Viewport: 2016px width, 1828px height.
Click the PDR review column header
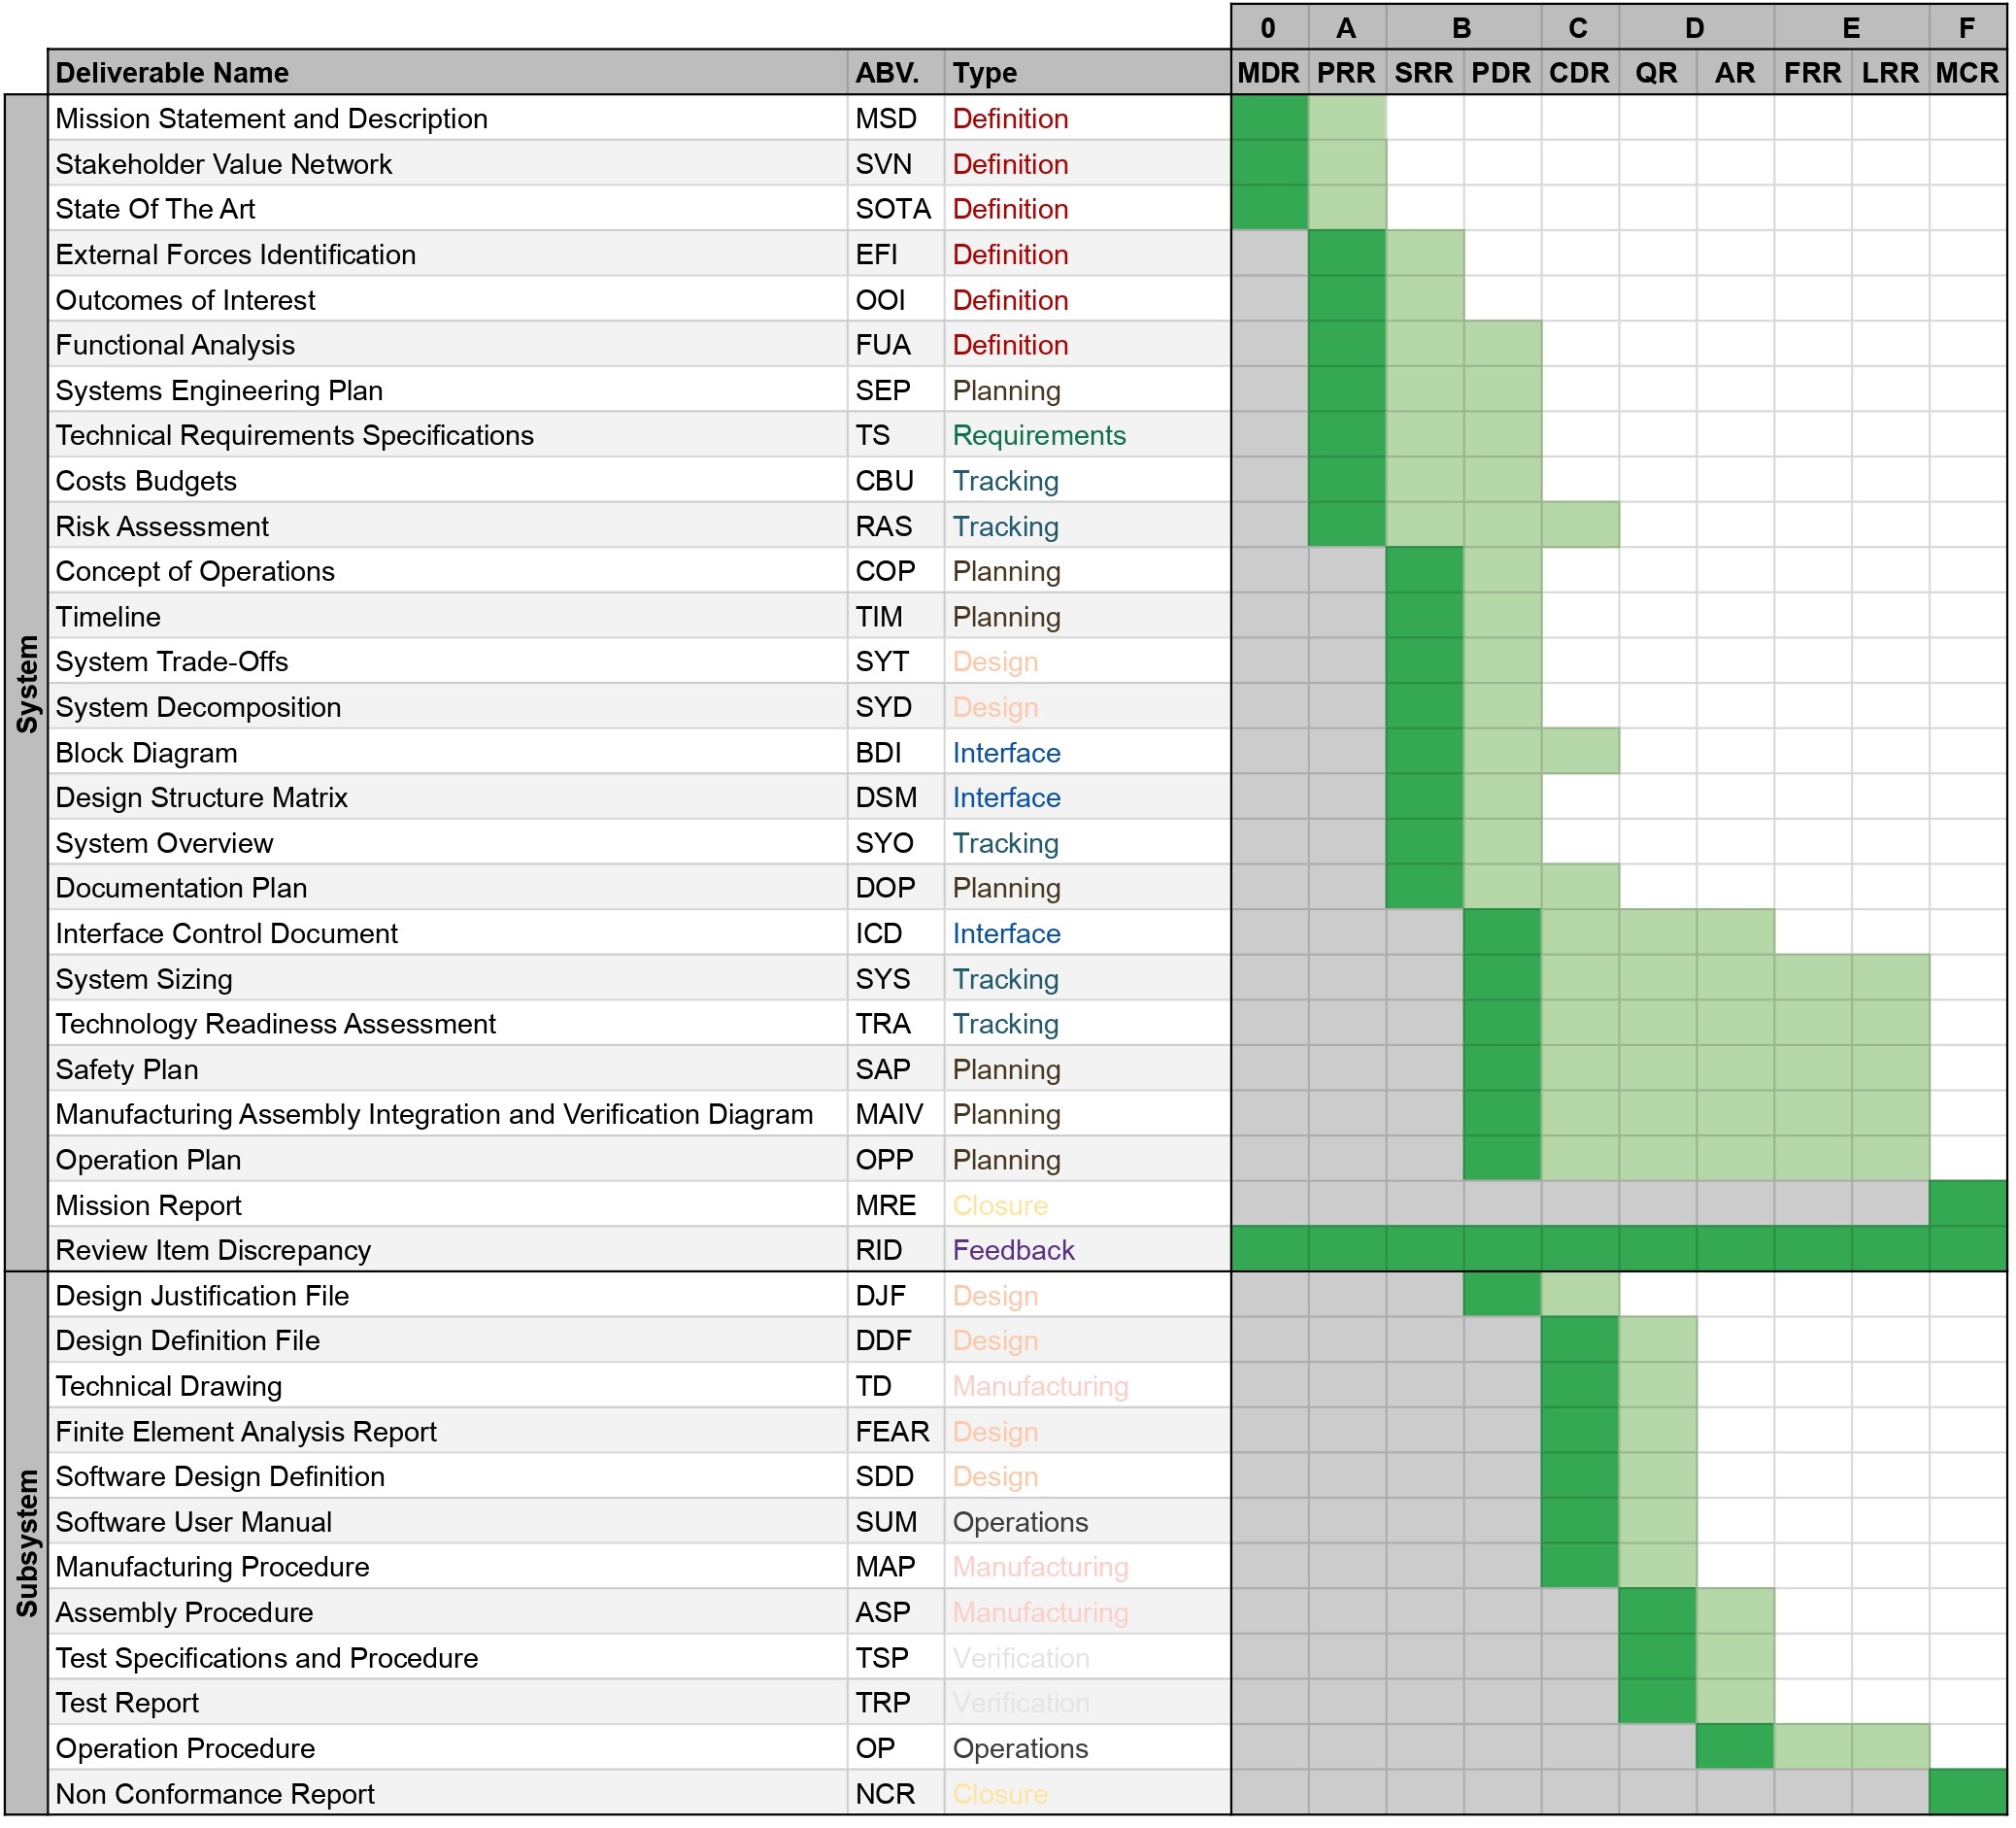[1501, 73]
